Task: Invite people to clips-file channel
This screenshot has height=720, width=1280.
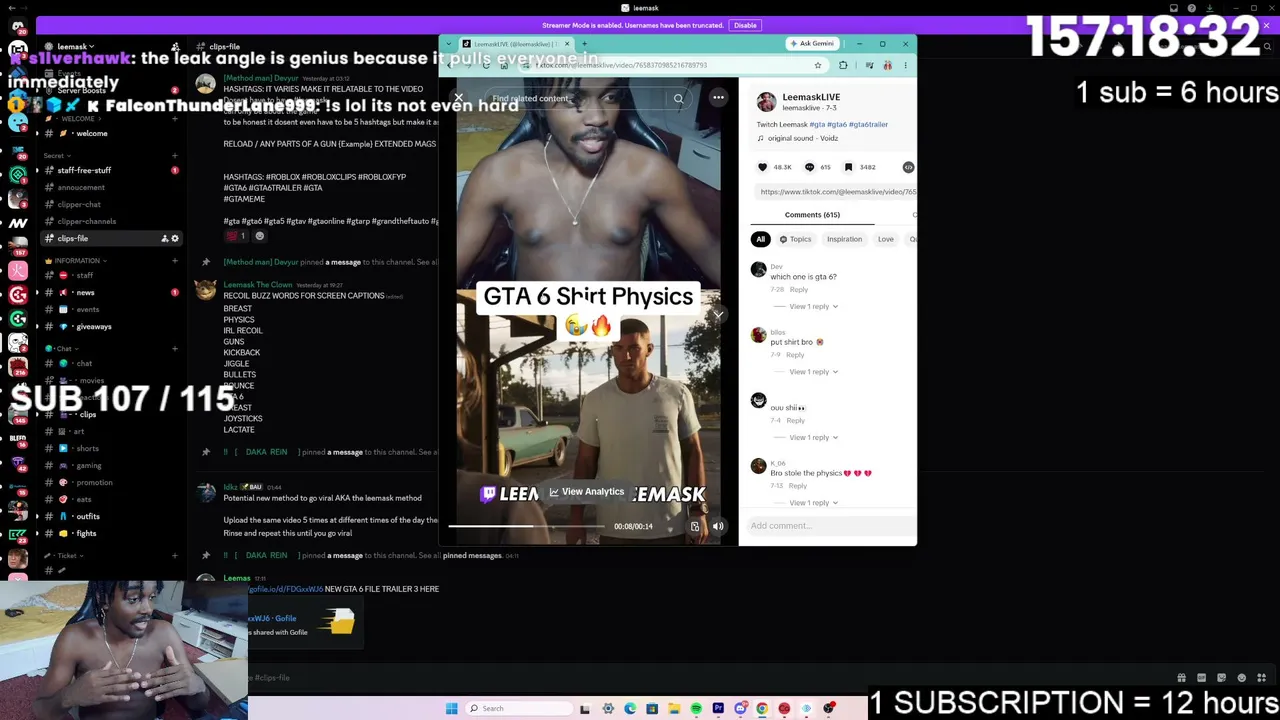Action: [165, 239]
